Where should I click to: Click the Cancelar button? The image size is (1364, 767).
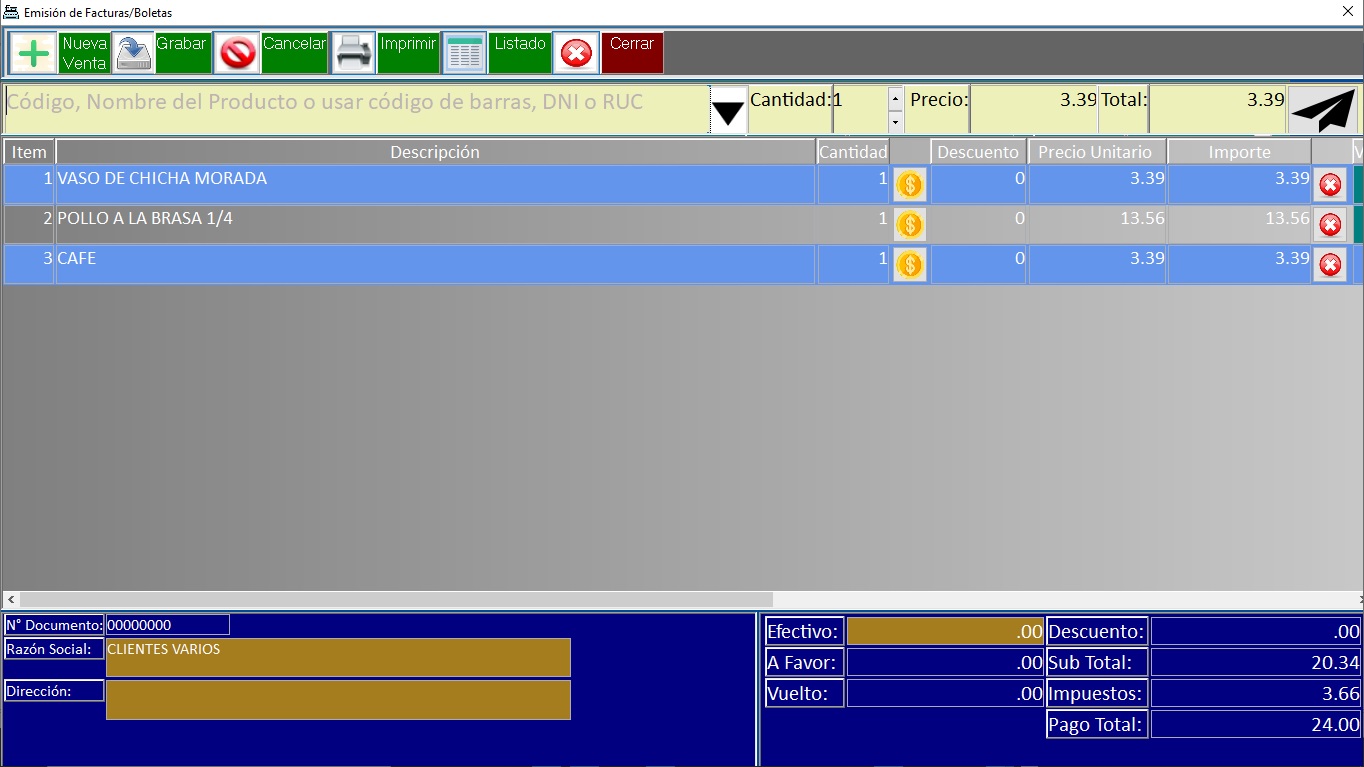295,53
